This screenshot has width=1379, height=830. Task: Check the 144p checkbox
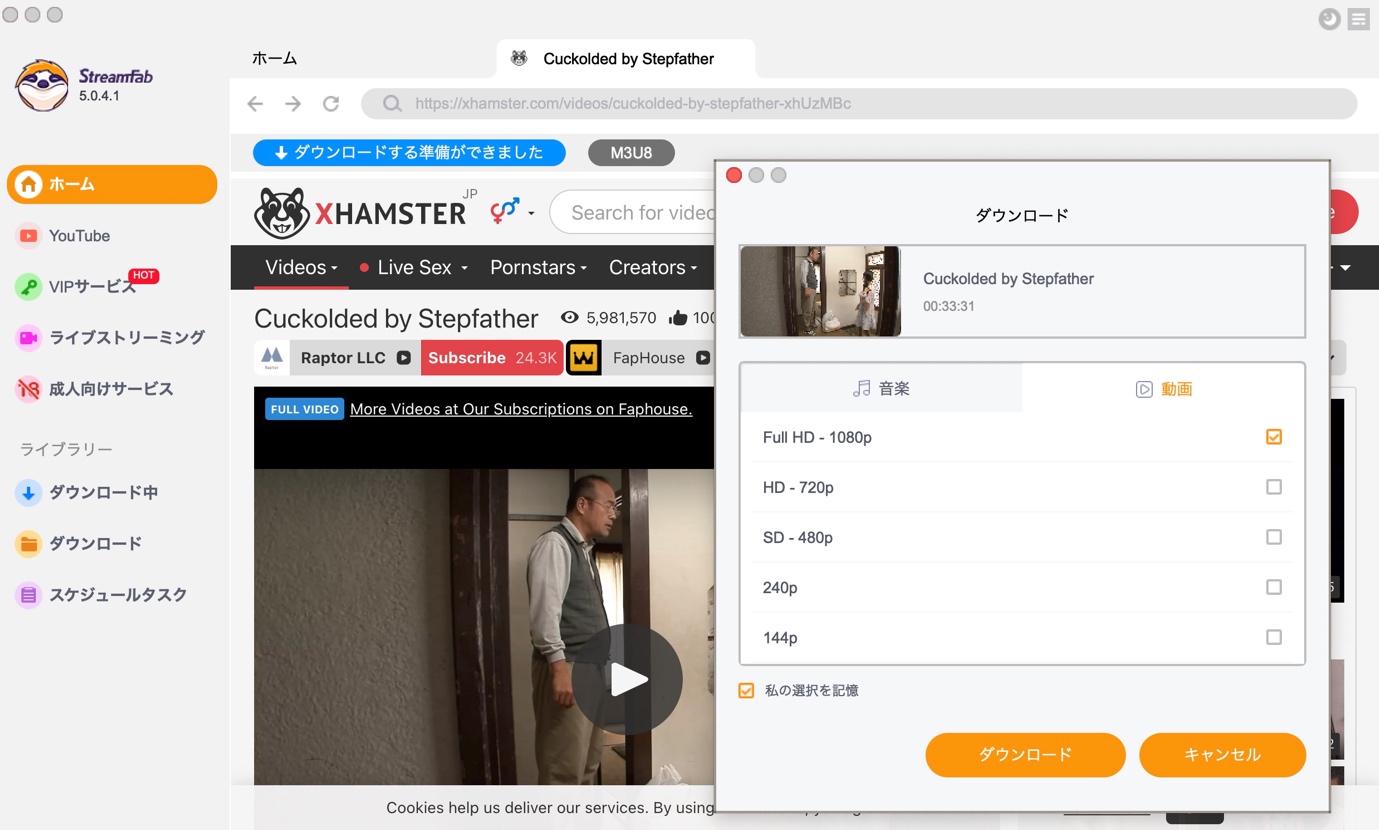(x=1274, y=637)
